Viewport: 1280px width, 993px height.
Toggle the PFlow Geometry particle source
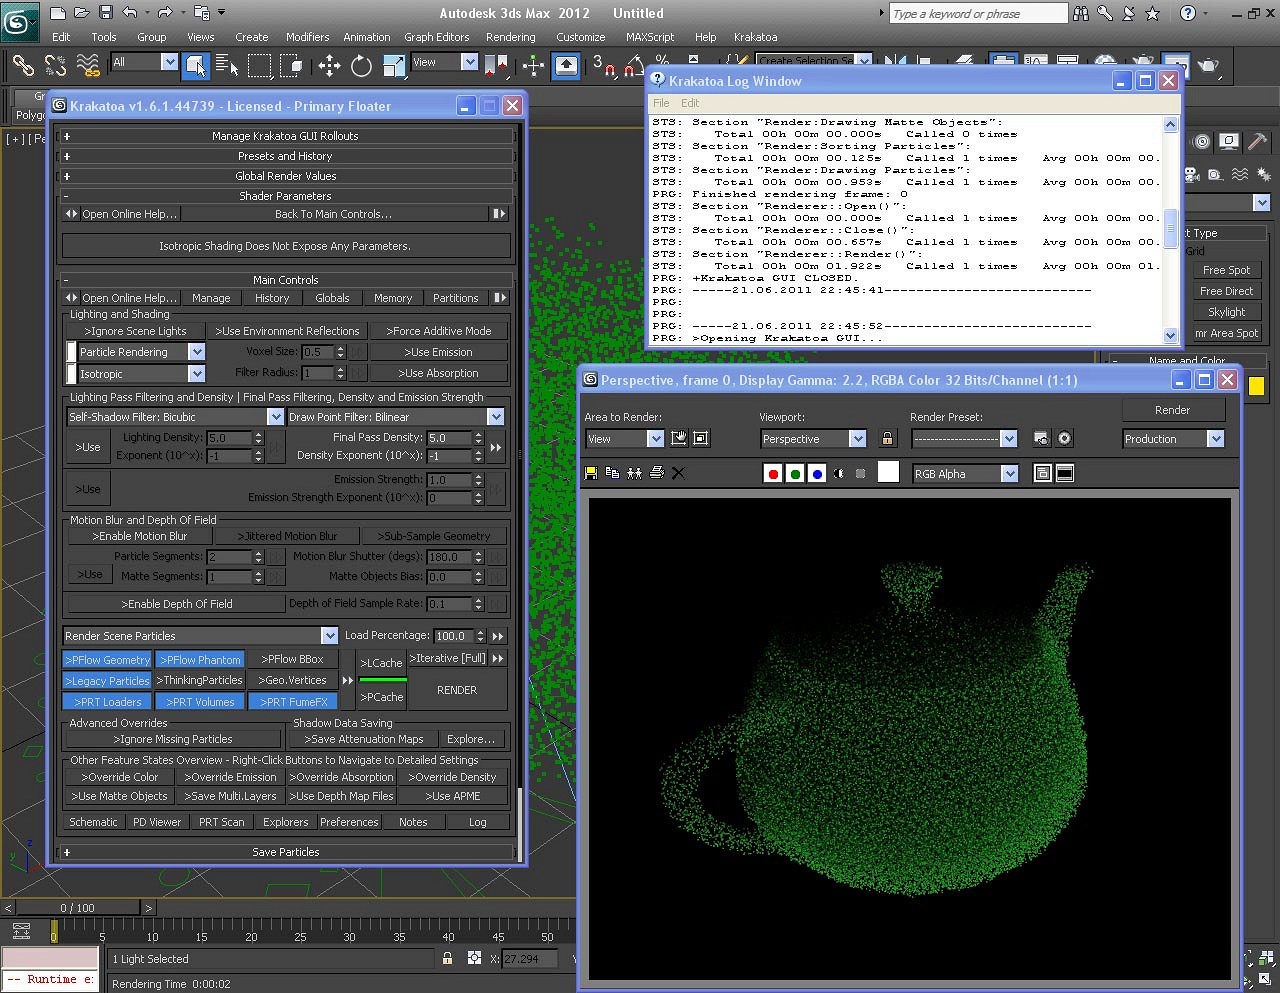click(107, 660)
